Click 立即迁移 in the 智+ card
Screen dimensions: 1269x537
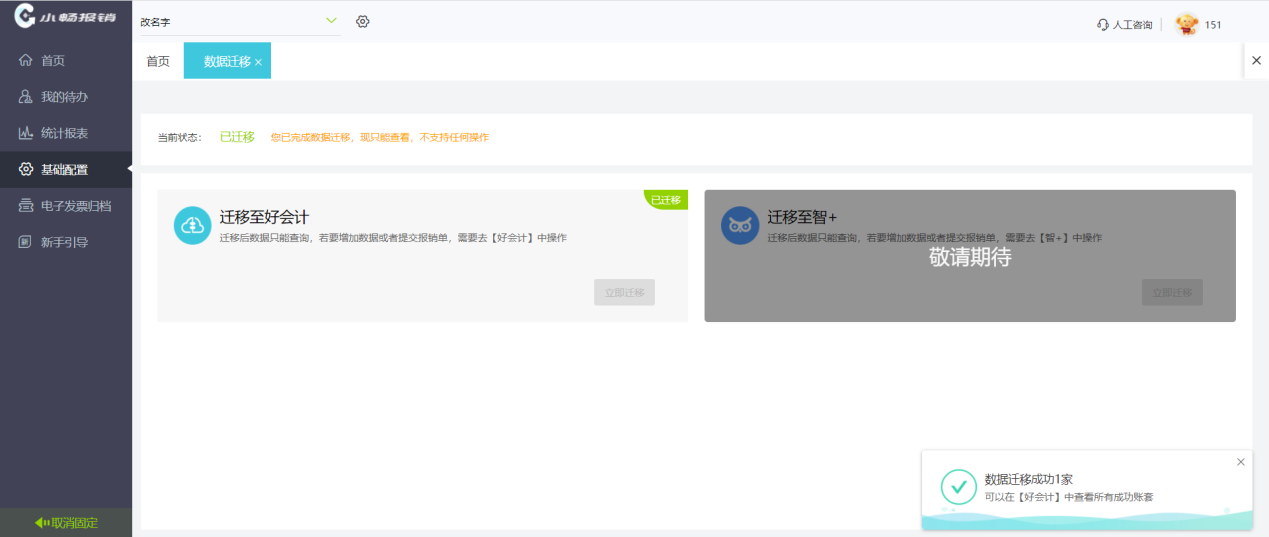click(x=1172, y=292)
